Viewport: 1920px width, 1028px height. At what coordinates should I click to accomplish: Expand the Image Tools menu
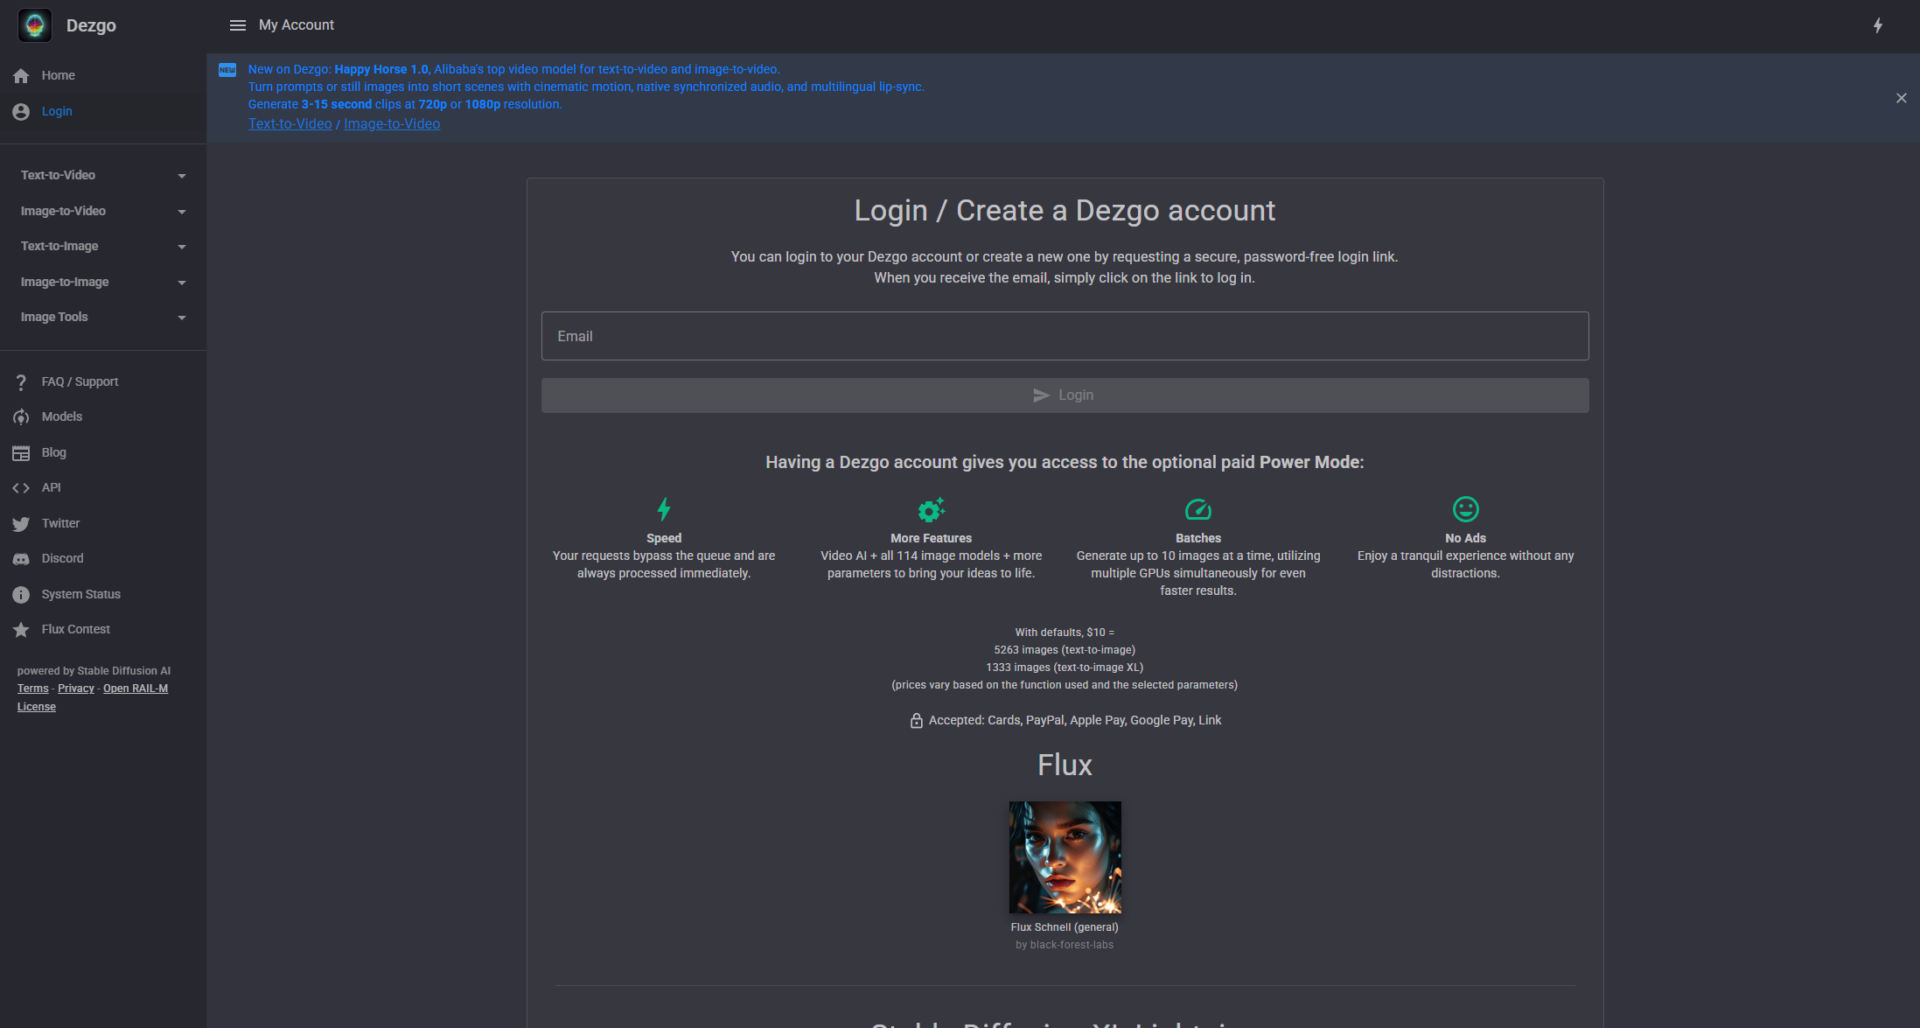[x=103, y=318]
